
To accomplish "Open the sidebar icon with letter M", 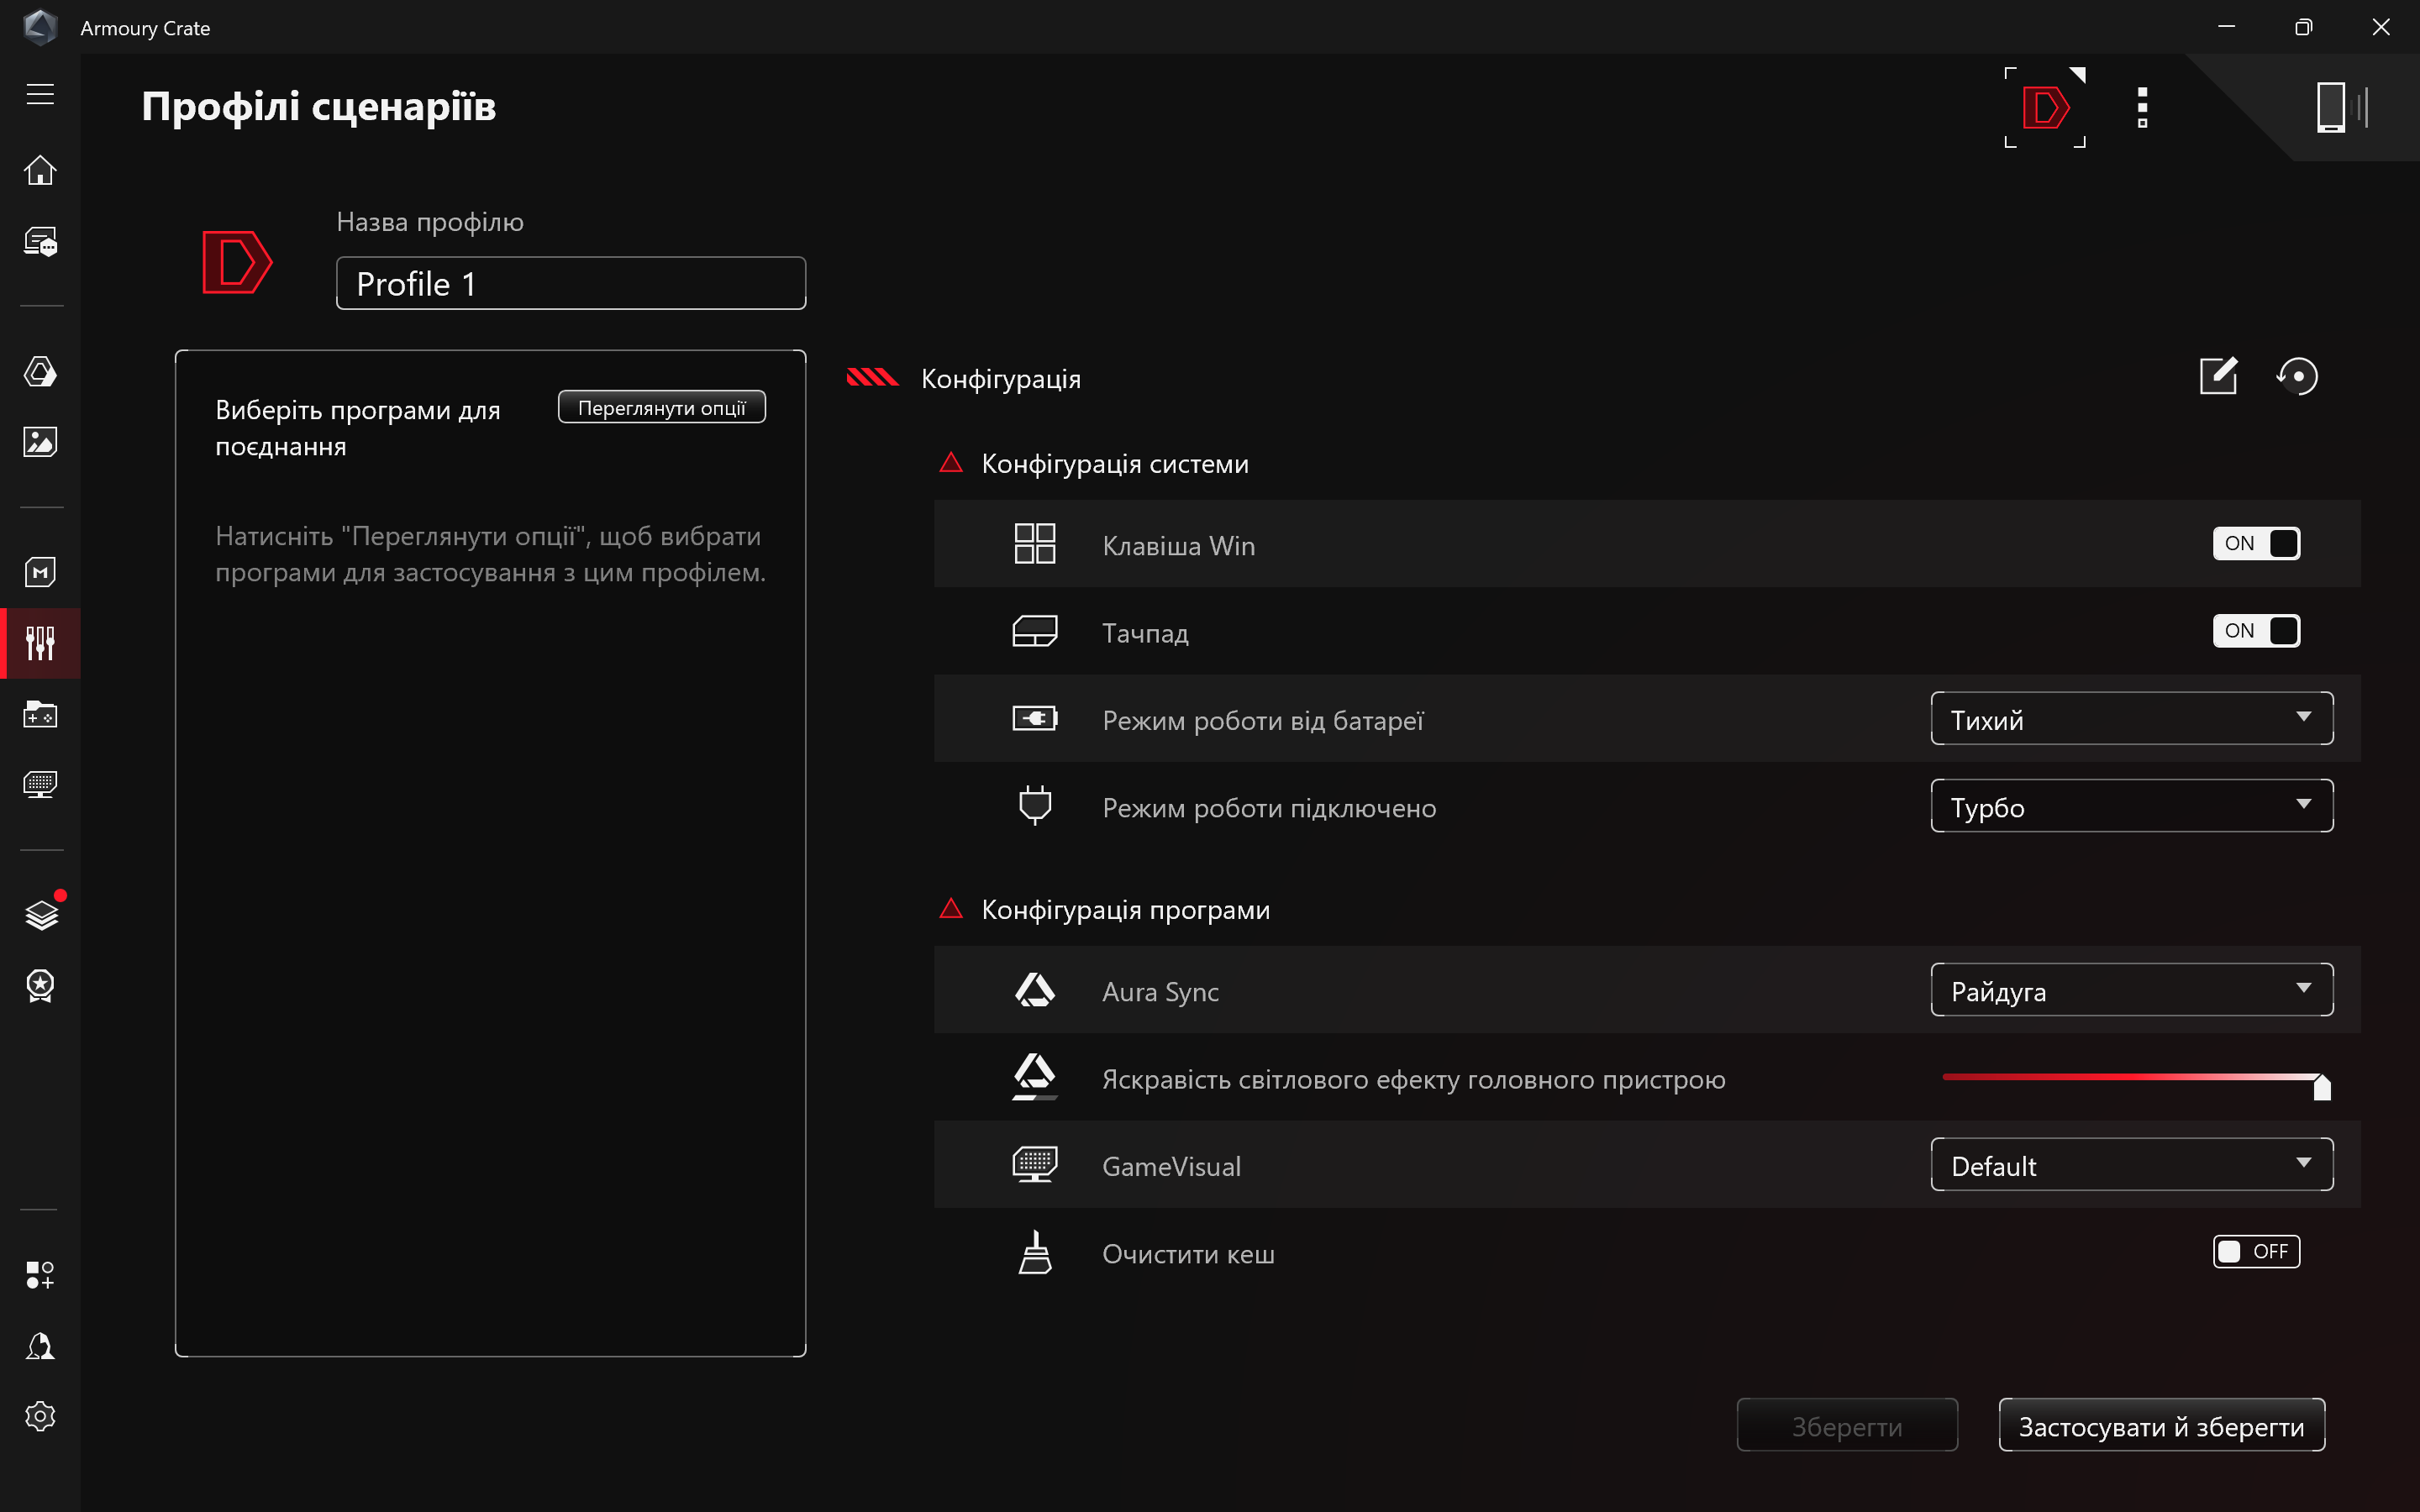I will [x=40, y=572].
